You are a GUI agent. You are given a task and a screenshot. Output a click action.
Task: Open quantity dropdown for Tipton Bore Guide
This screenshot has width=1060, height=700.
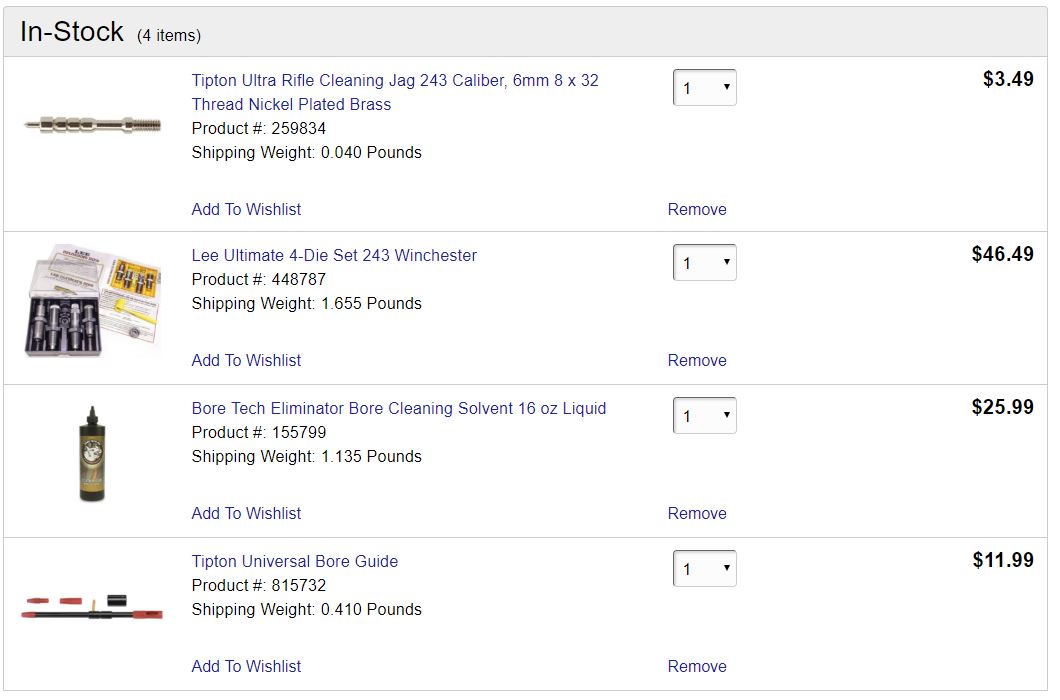tap(704, 569)
